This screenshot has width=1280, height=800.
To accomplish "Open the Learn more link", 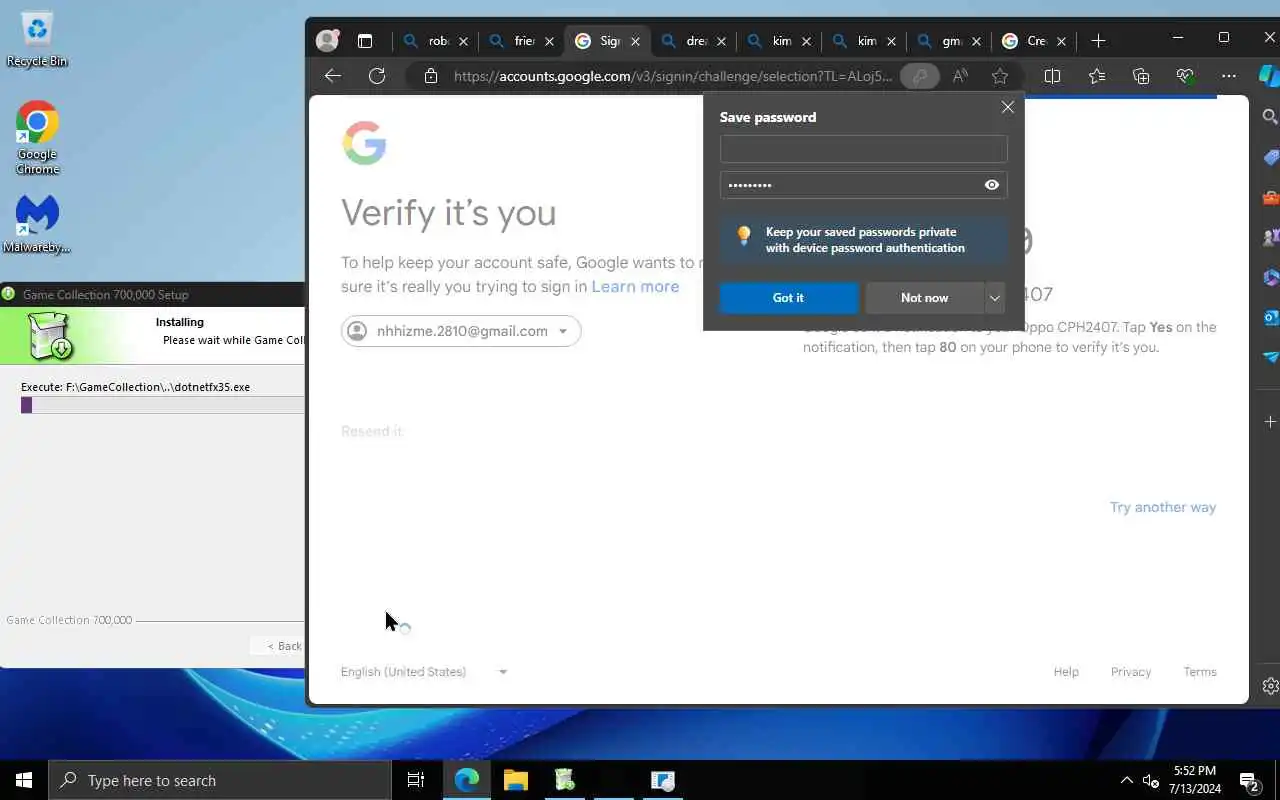I will pos(635,287).
